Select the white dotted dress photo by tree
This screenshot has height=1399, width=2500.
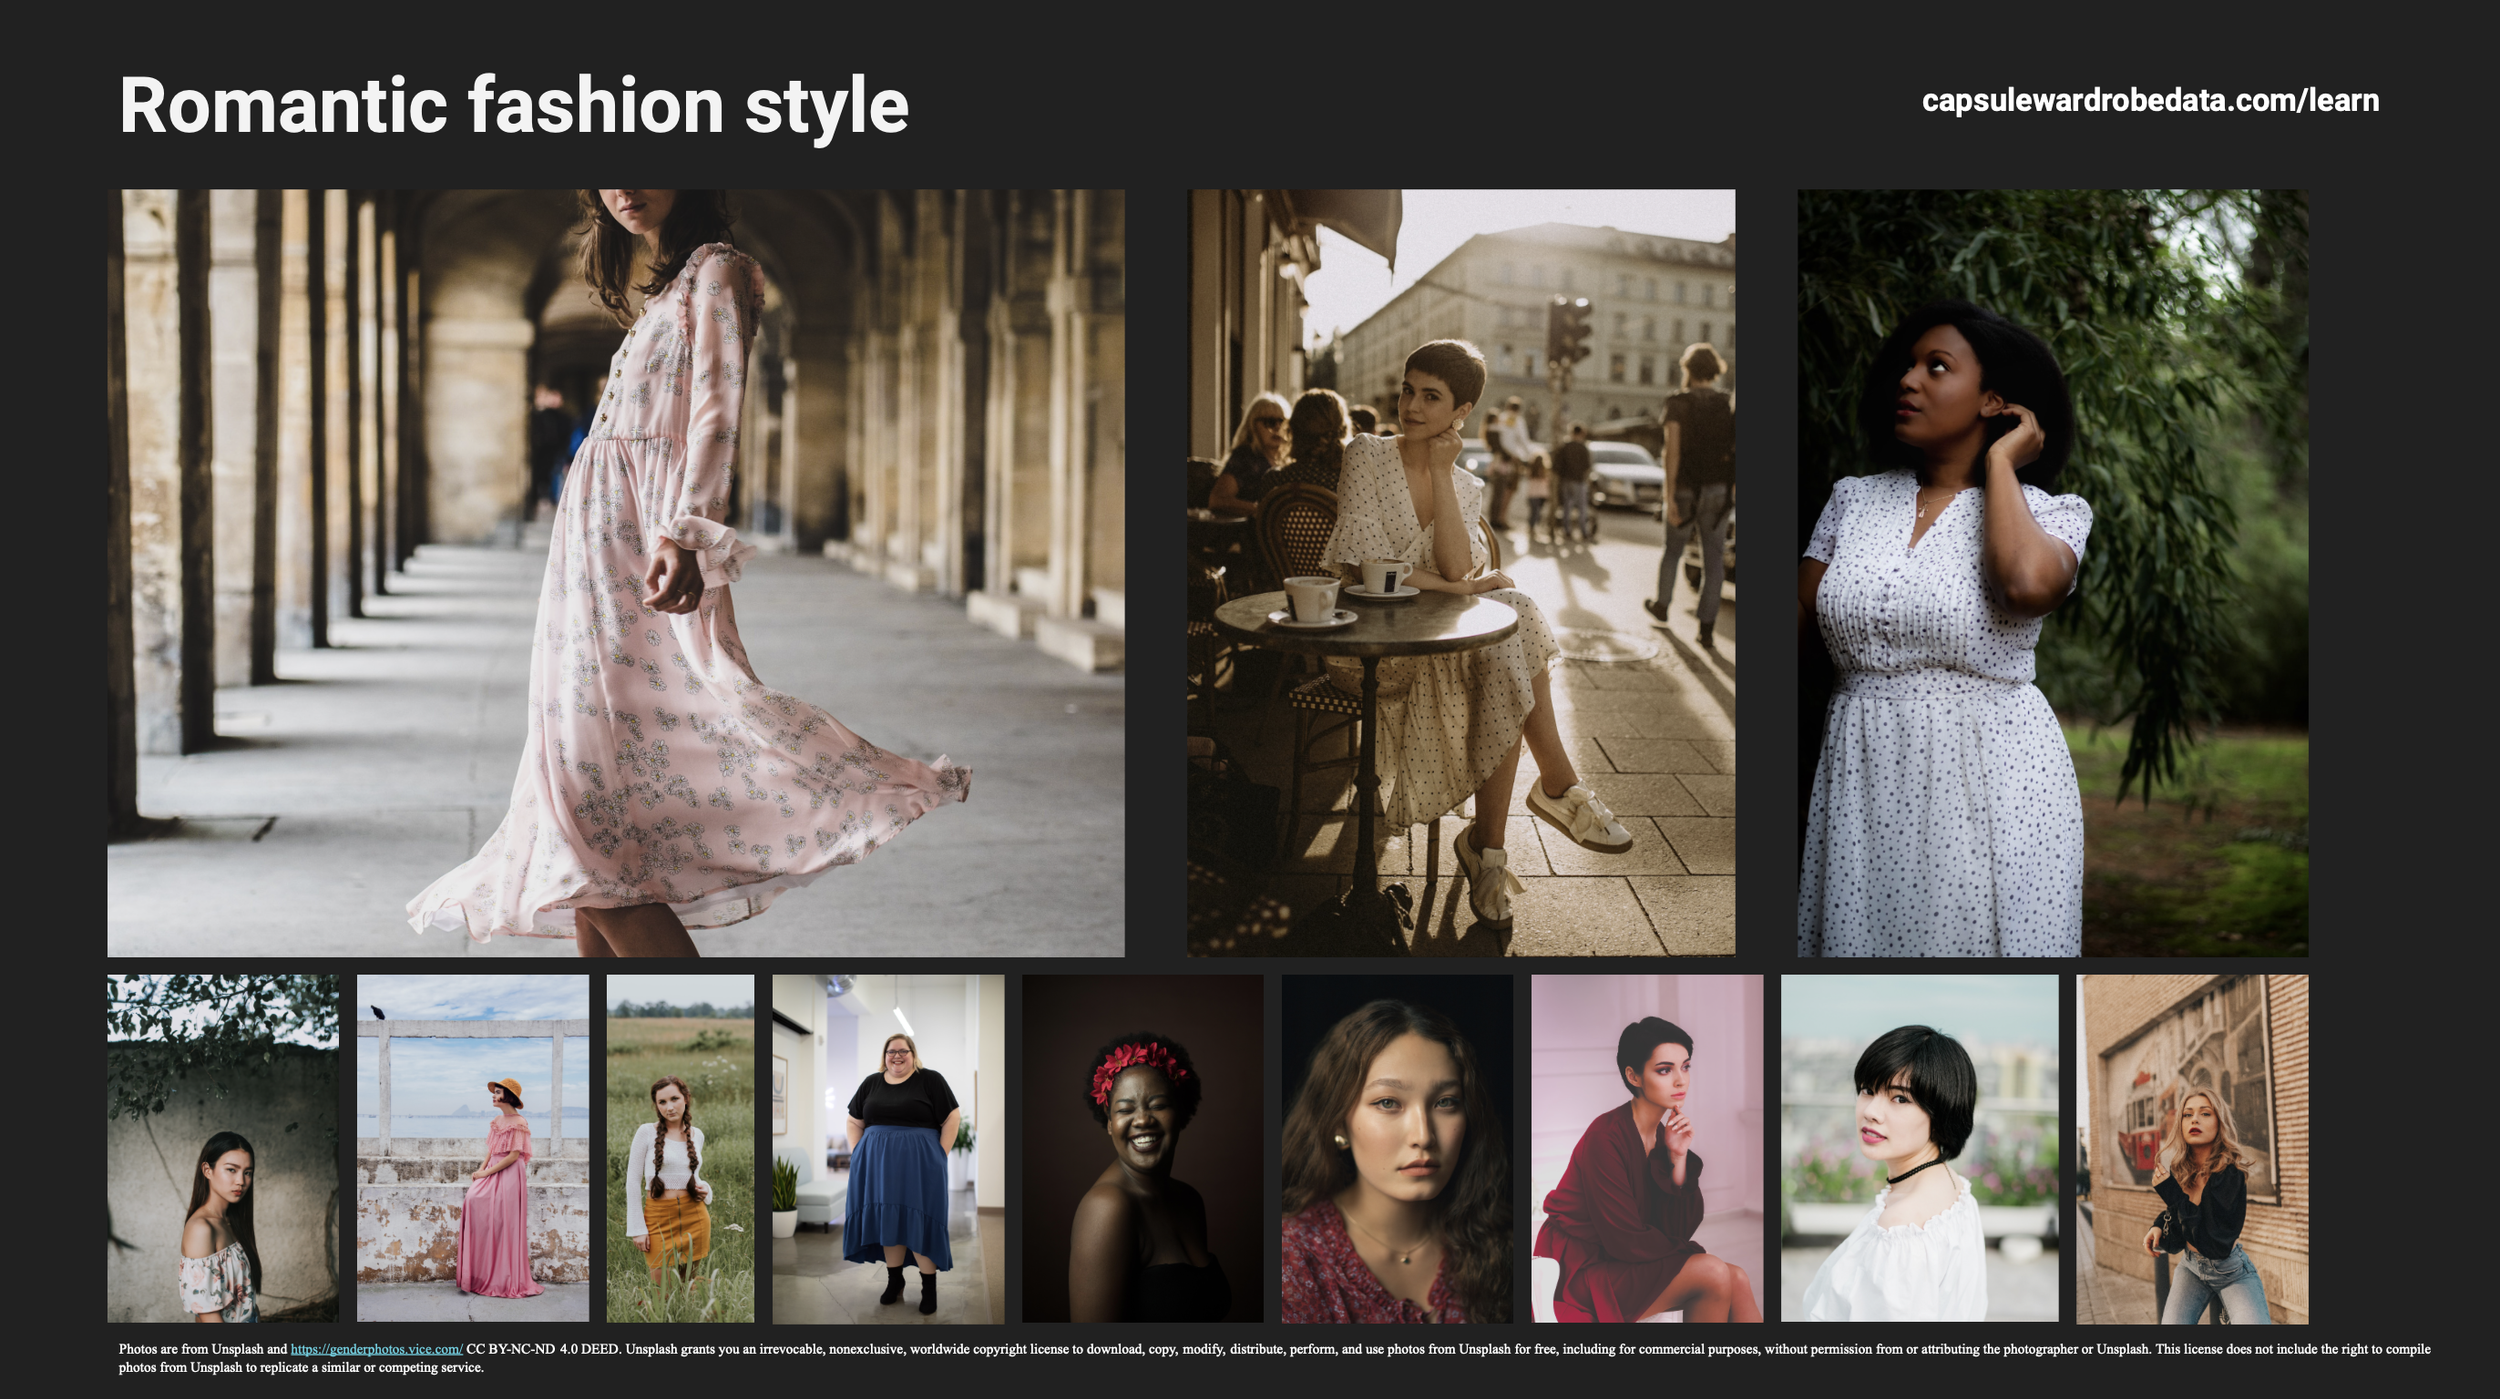(x=2051, y=572)
